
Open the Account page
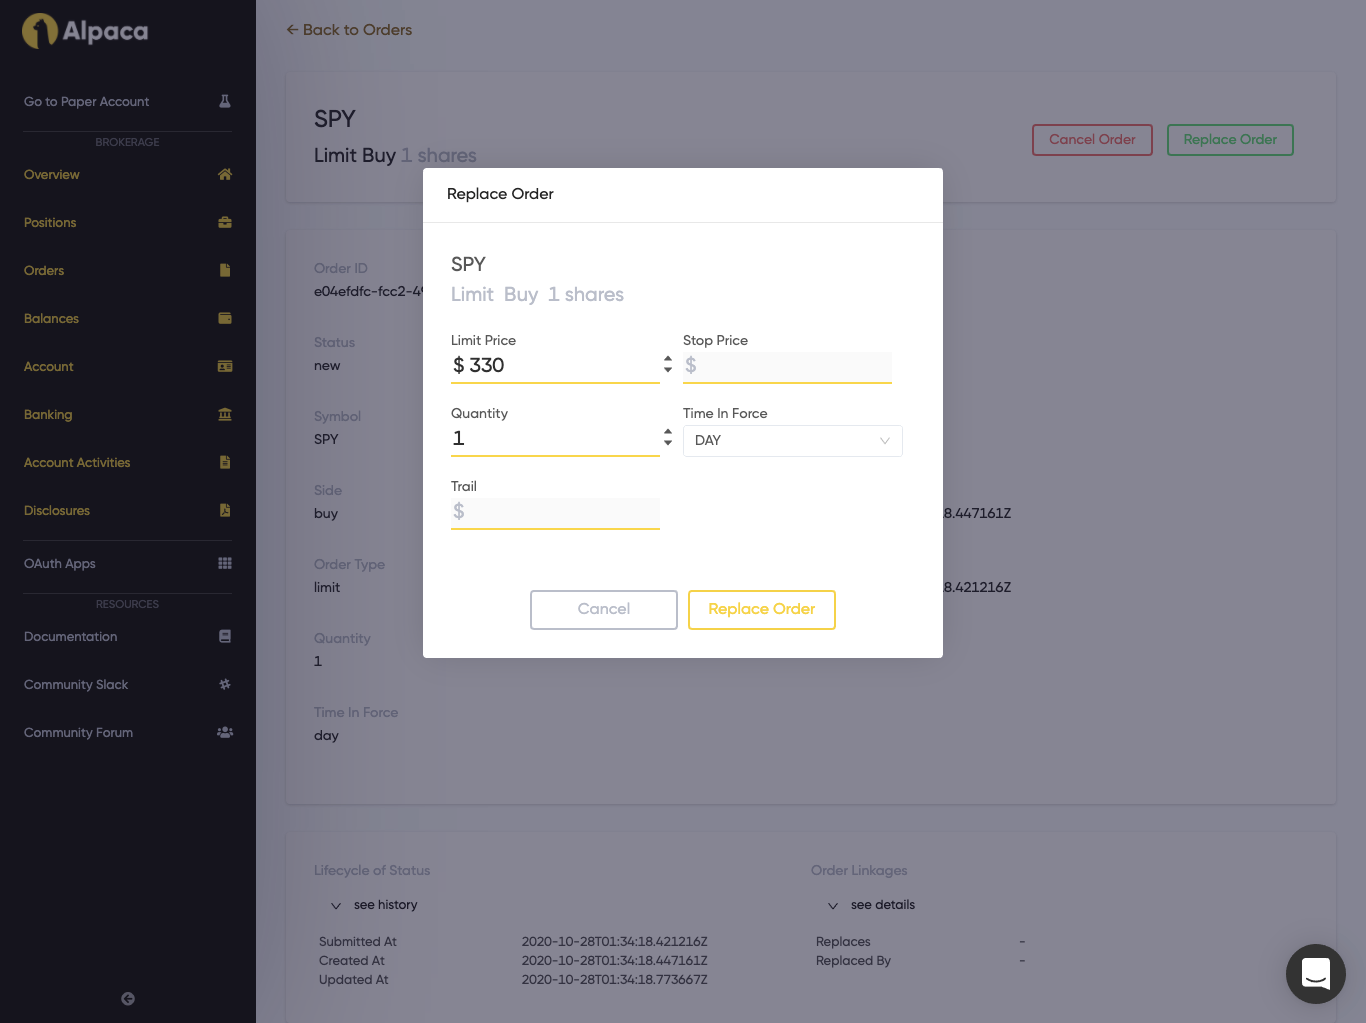tap(49, 367)
